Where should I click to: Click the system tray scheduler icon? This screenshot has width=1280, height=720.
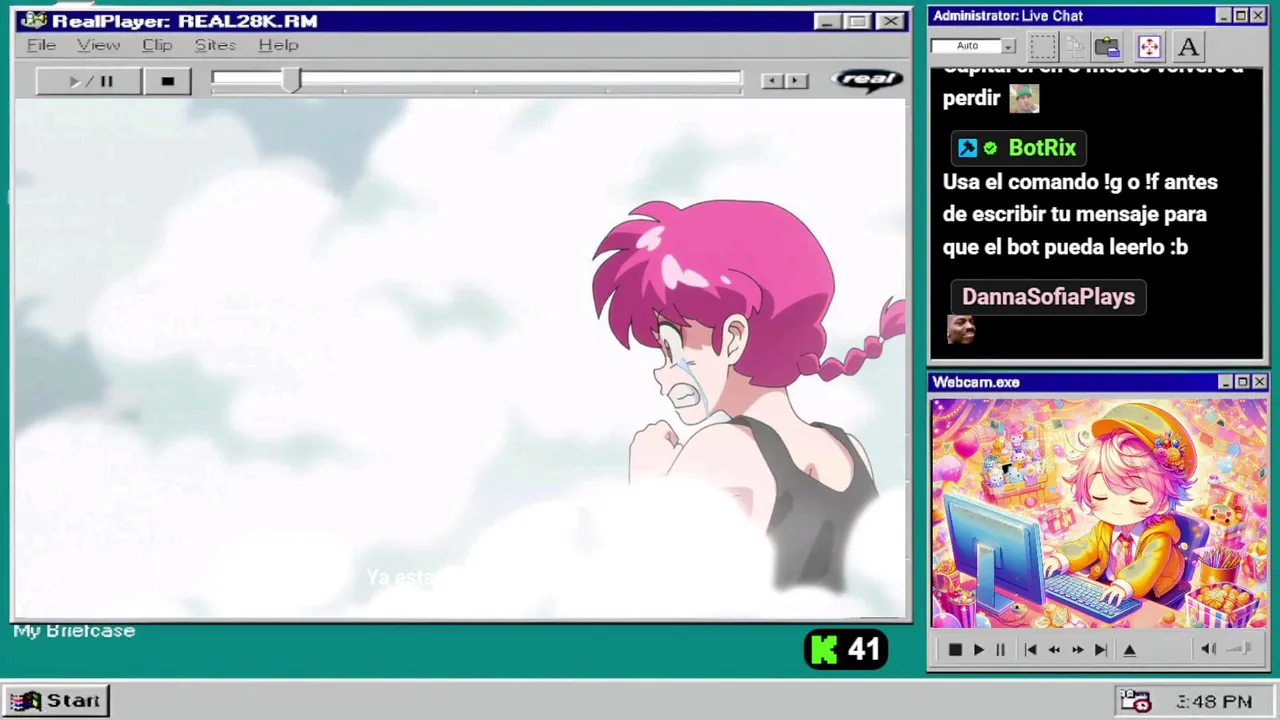pyautogui.click(x=1135, y=701)
